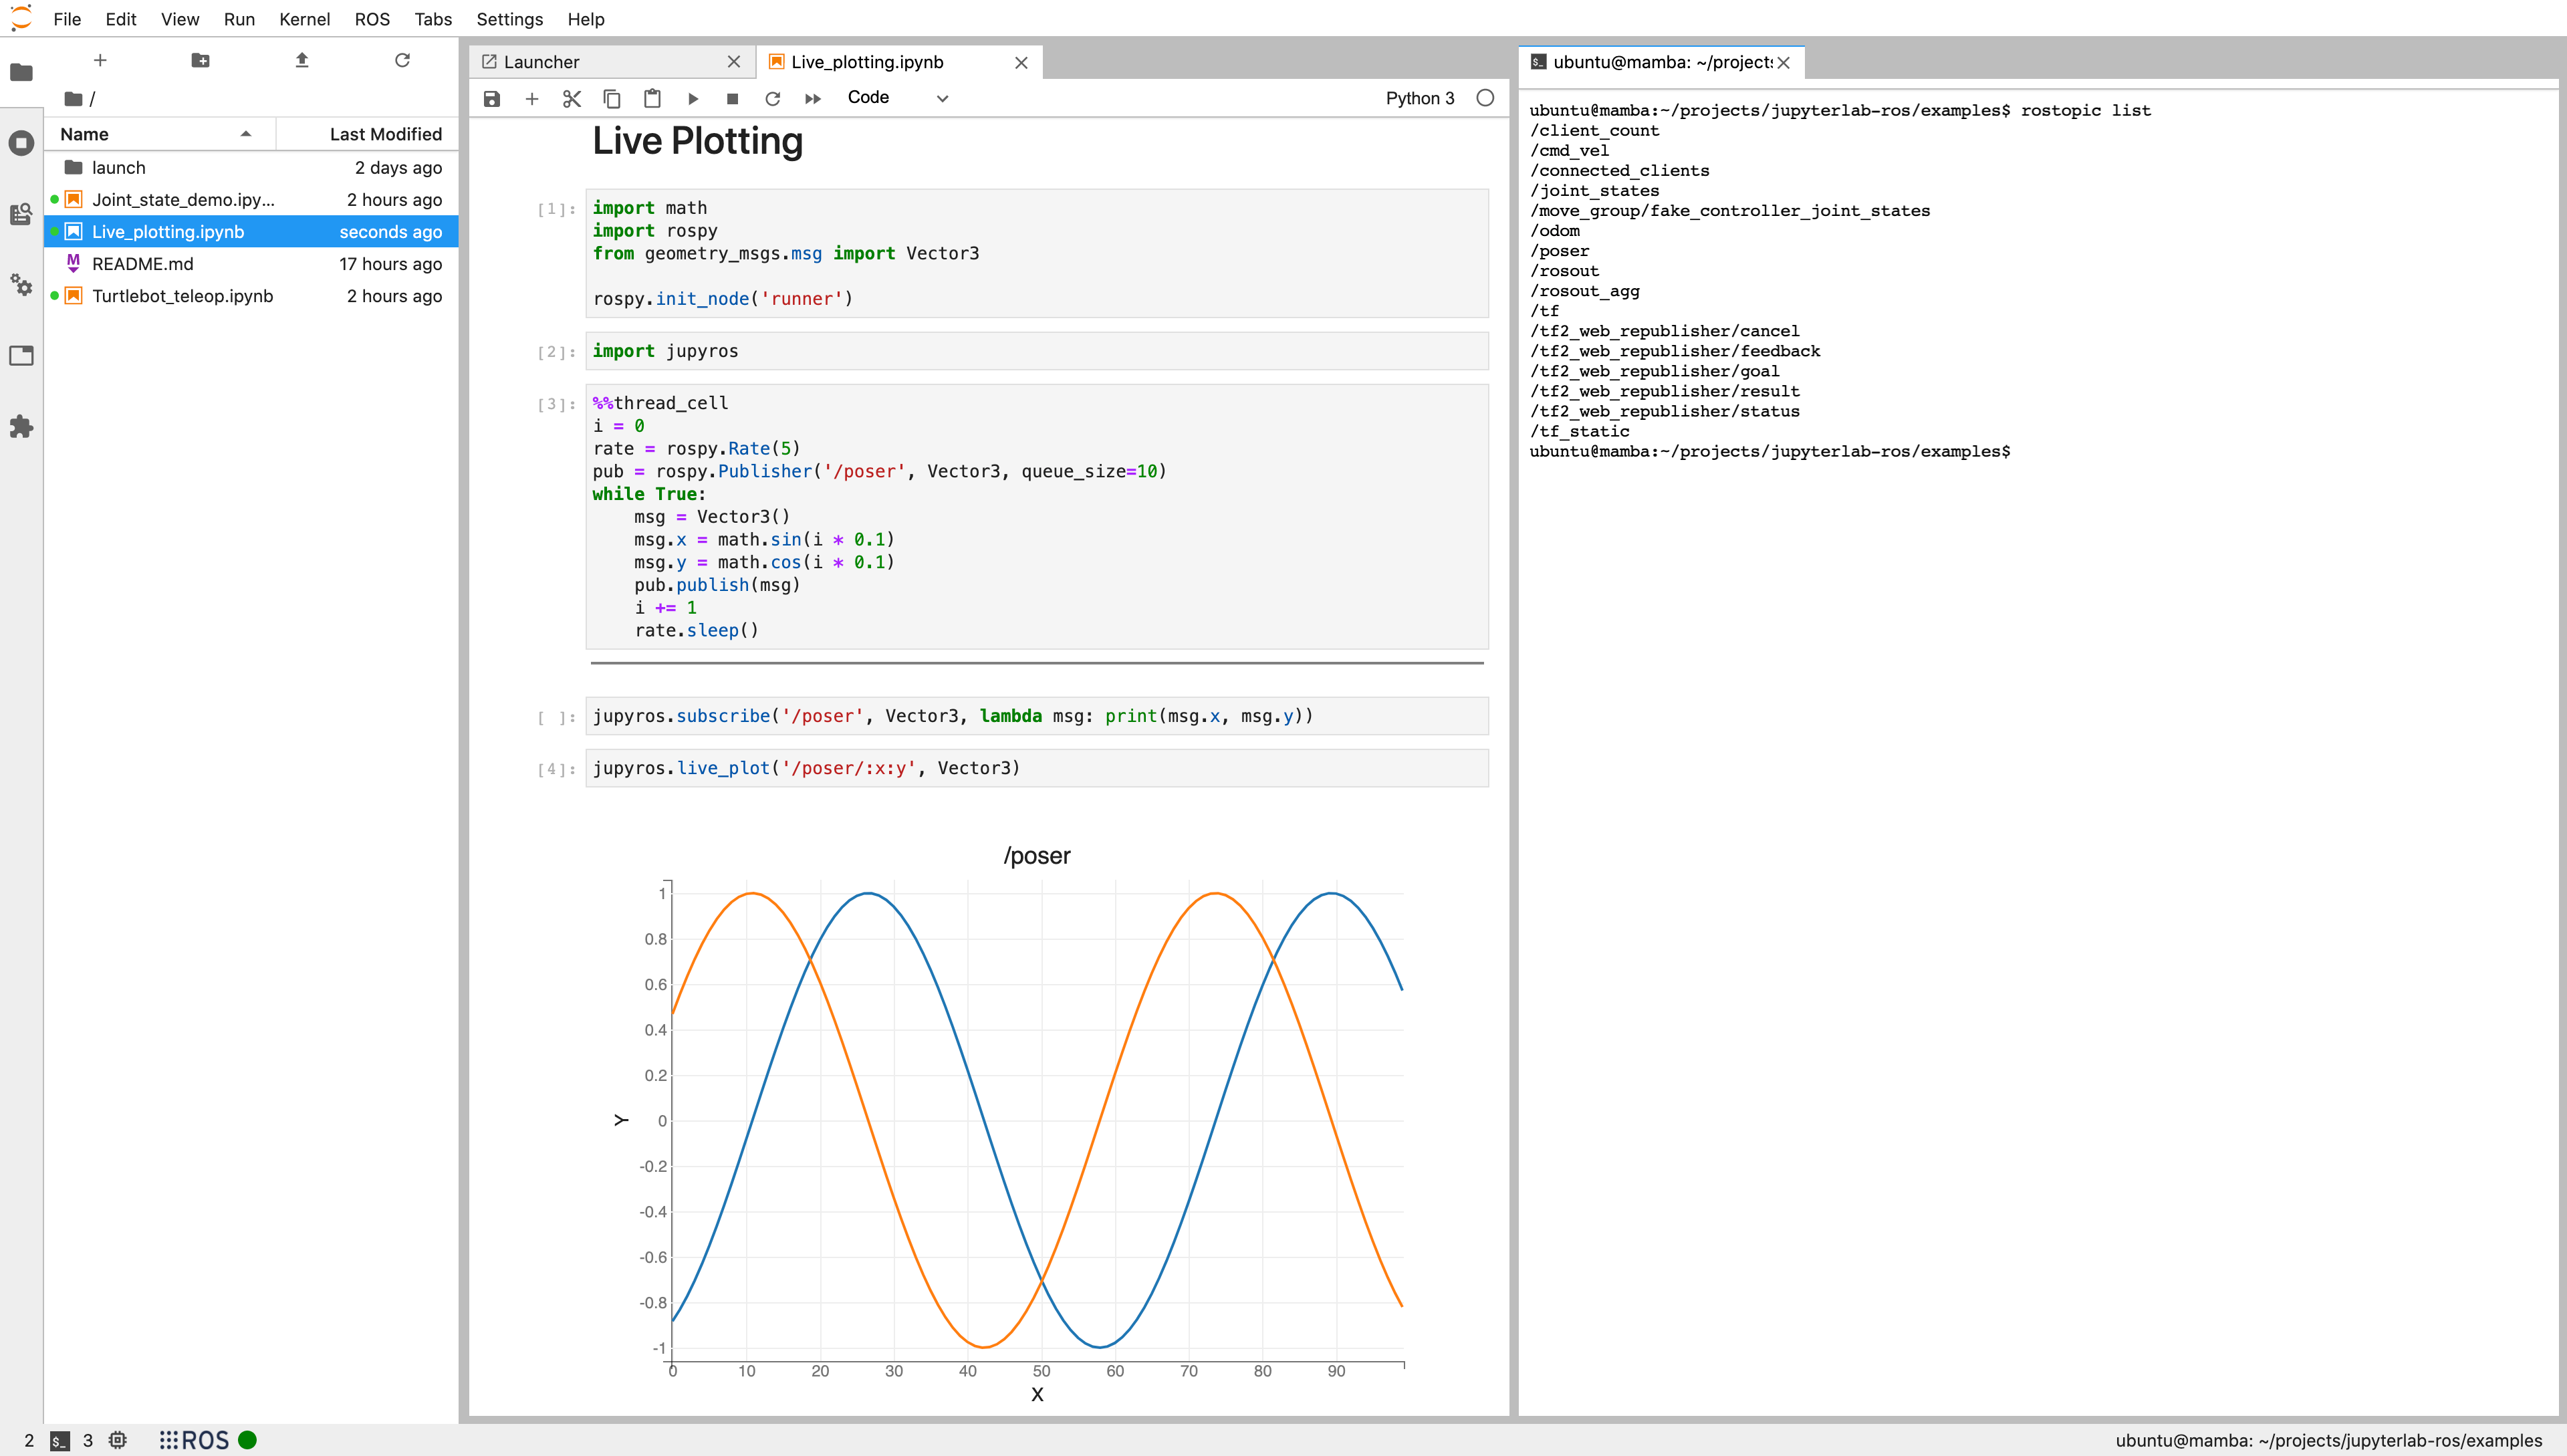Click the ROS label in status bar
Screen dimensions: 2567x1456
coord(205,1440)
